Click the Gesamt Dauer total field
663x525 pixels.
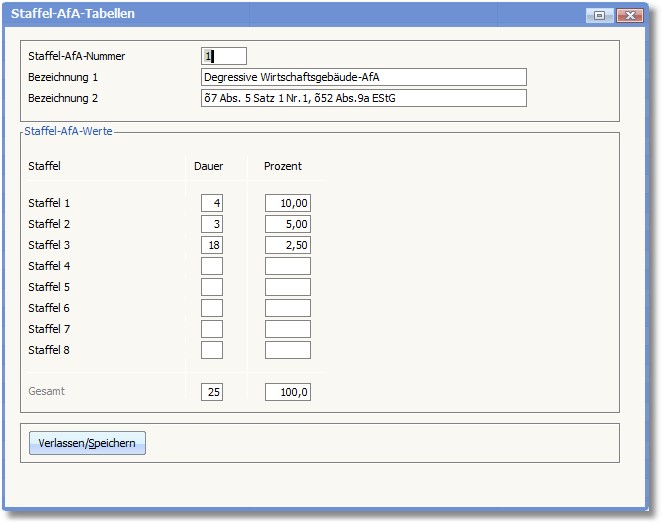point(212,392)
